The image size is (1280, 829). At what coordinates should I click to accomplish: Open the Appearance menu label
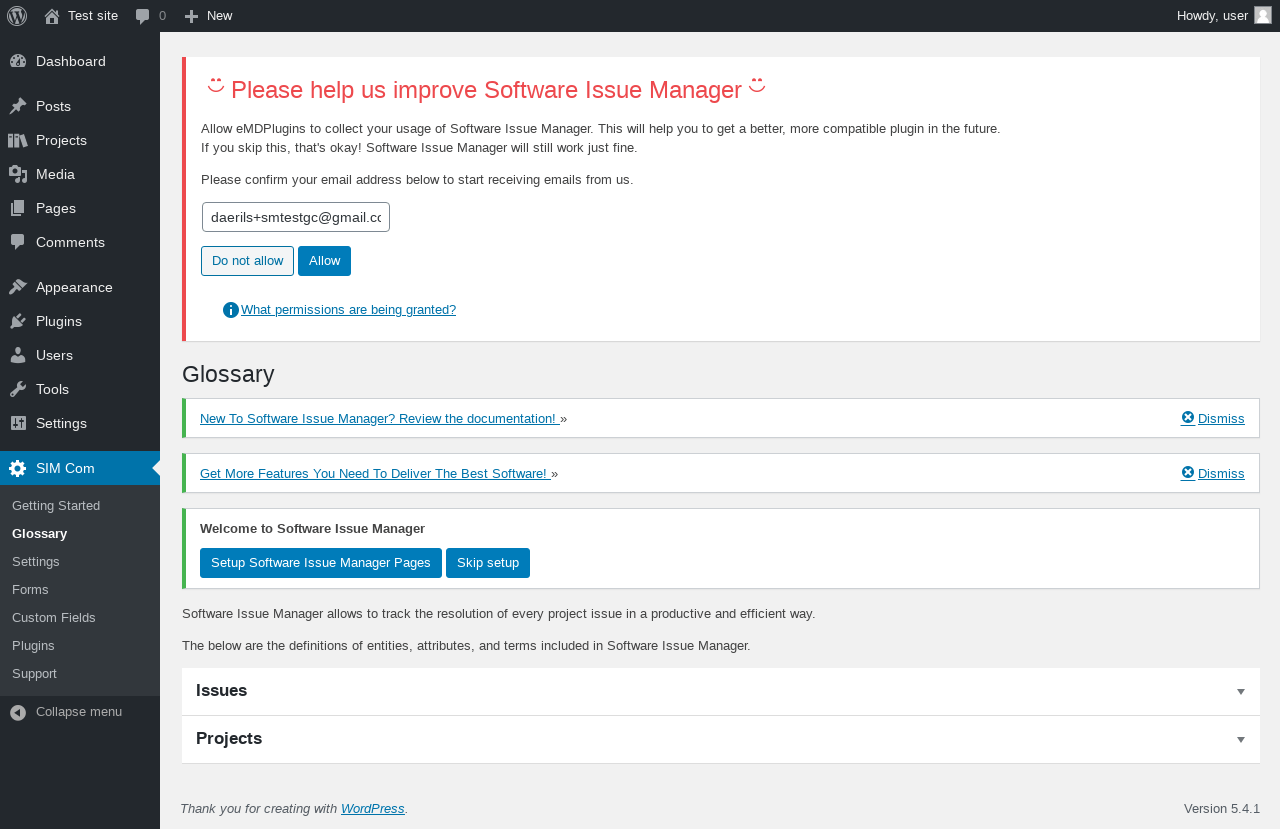(74, 287)
